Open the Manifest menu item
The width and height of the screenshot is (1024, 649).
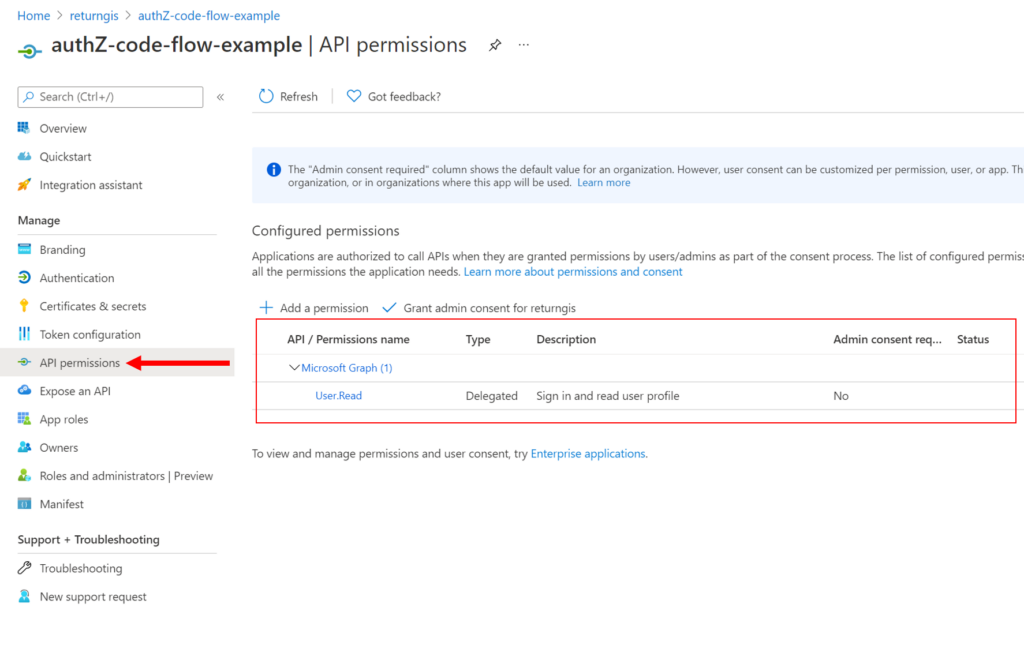click(x=61, y=504)
